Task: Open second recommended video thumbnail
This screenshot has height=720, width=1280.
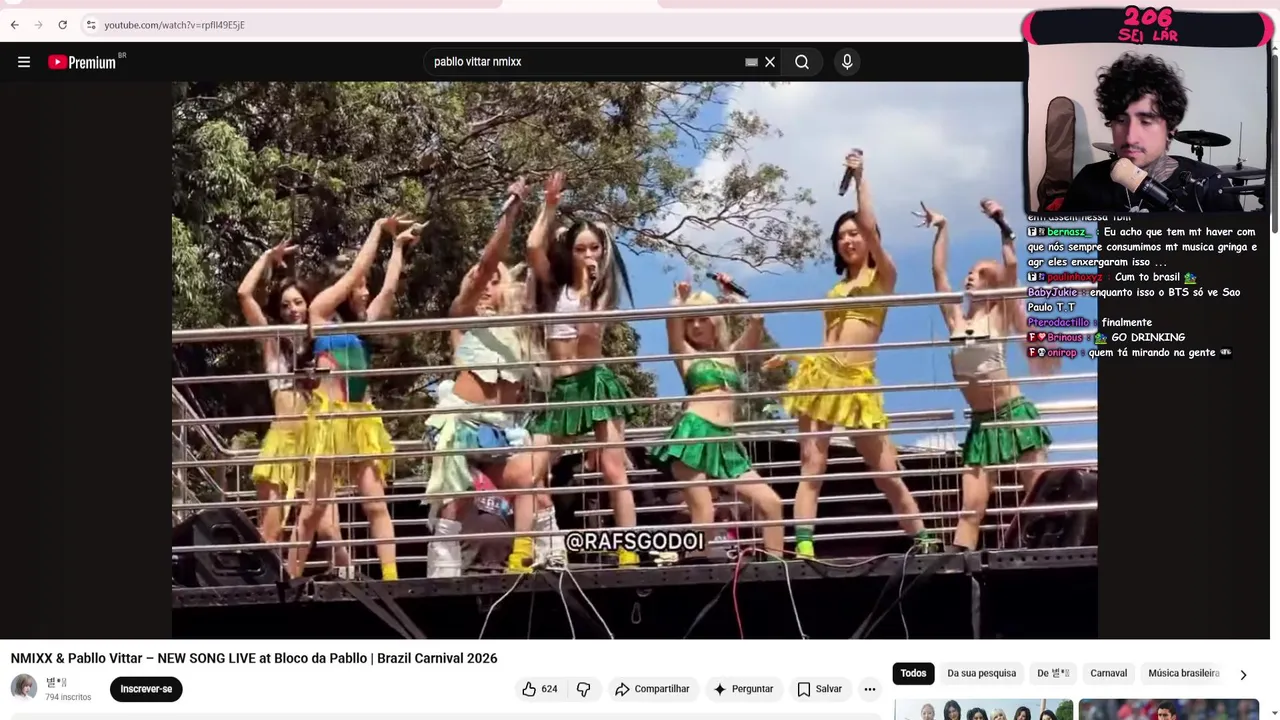Action: (x=1168, y=710)
